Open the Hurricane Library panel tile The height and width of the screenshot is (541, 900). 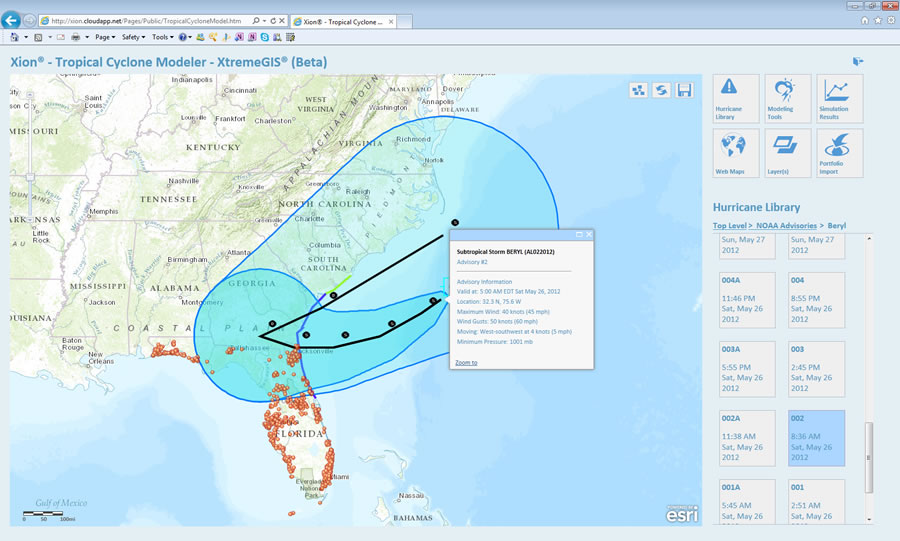click(736, 98)
